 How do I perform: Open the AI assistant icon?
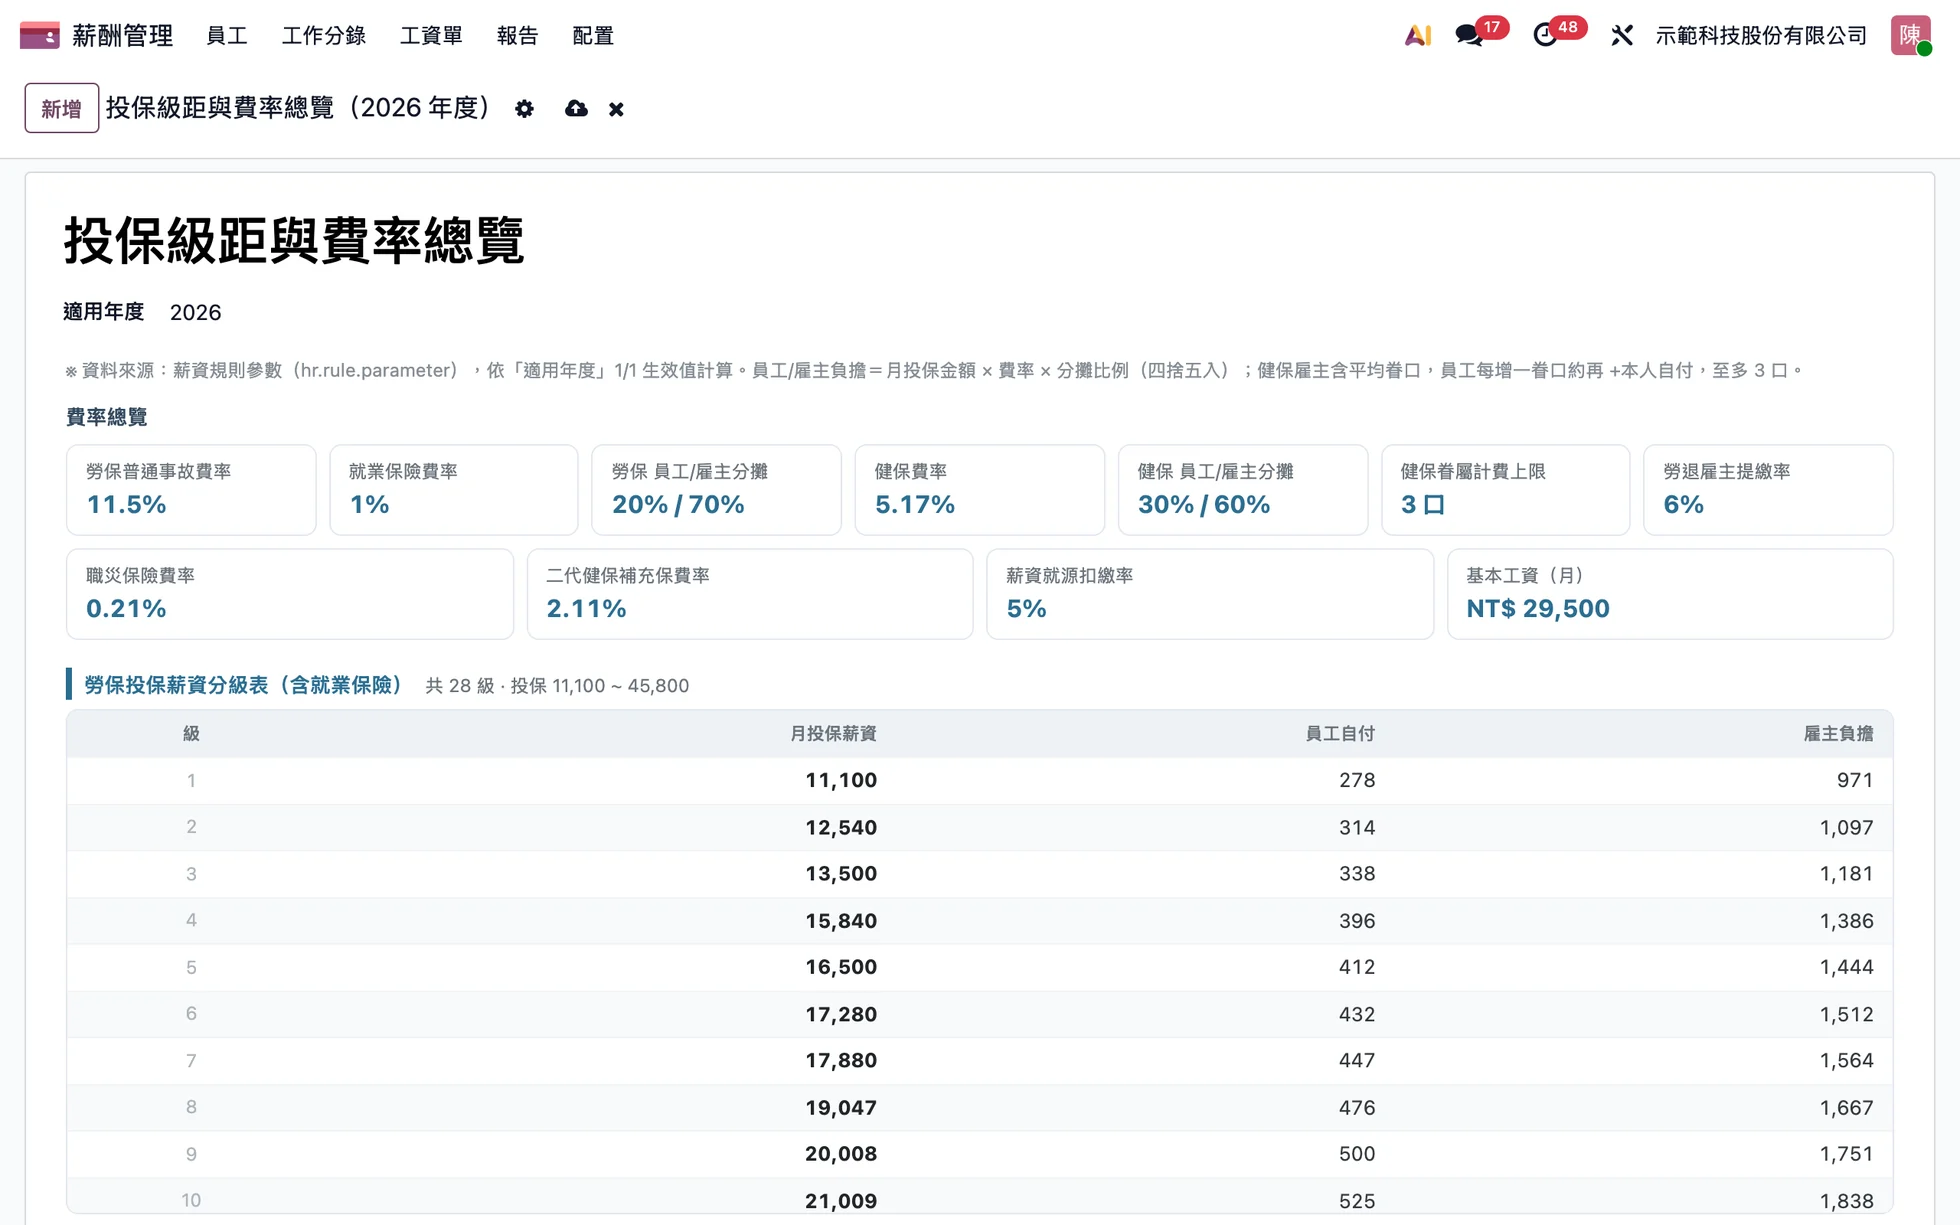click(1418, 36)
